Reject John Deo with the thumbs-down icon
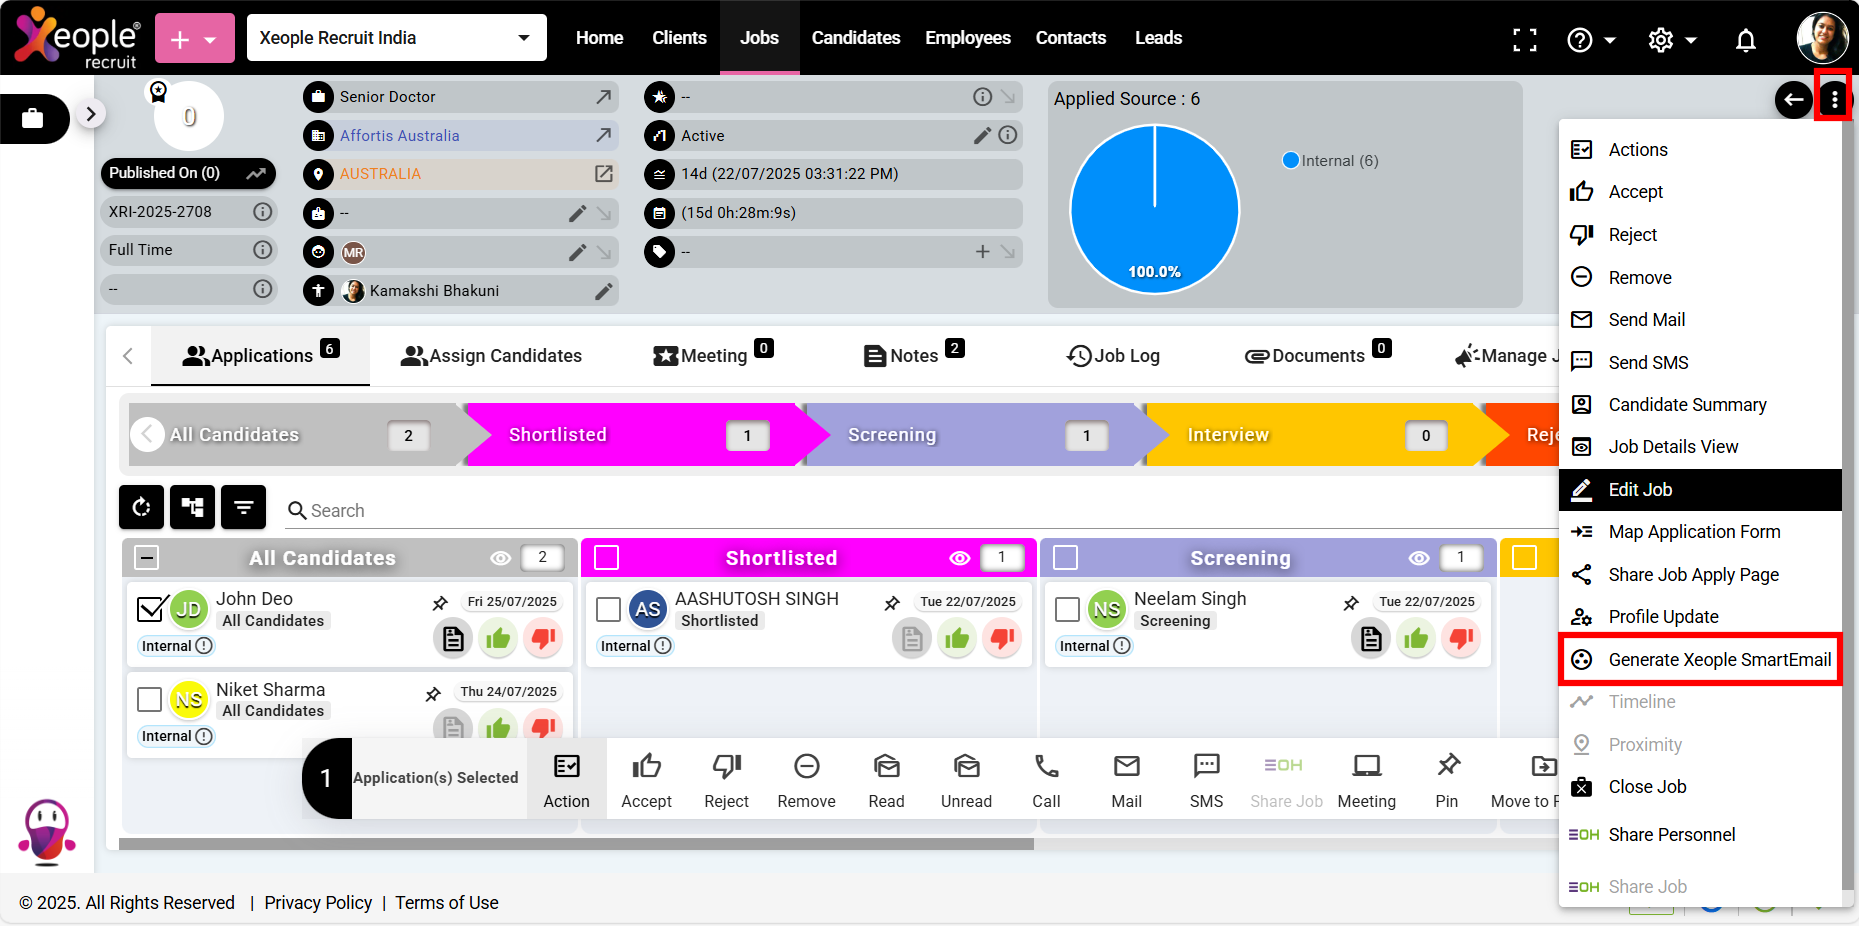 (x=543, y=638)
